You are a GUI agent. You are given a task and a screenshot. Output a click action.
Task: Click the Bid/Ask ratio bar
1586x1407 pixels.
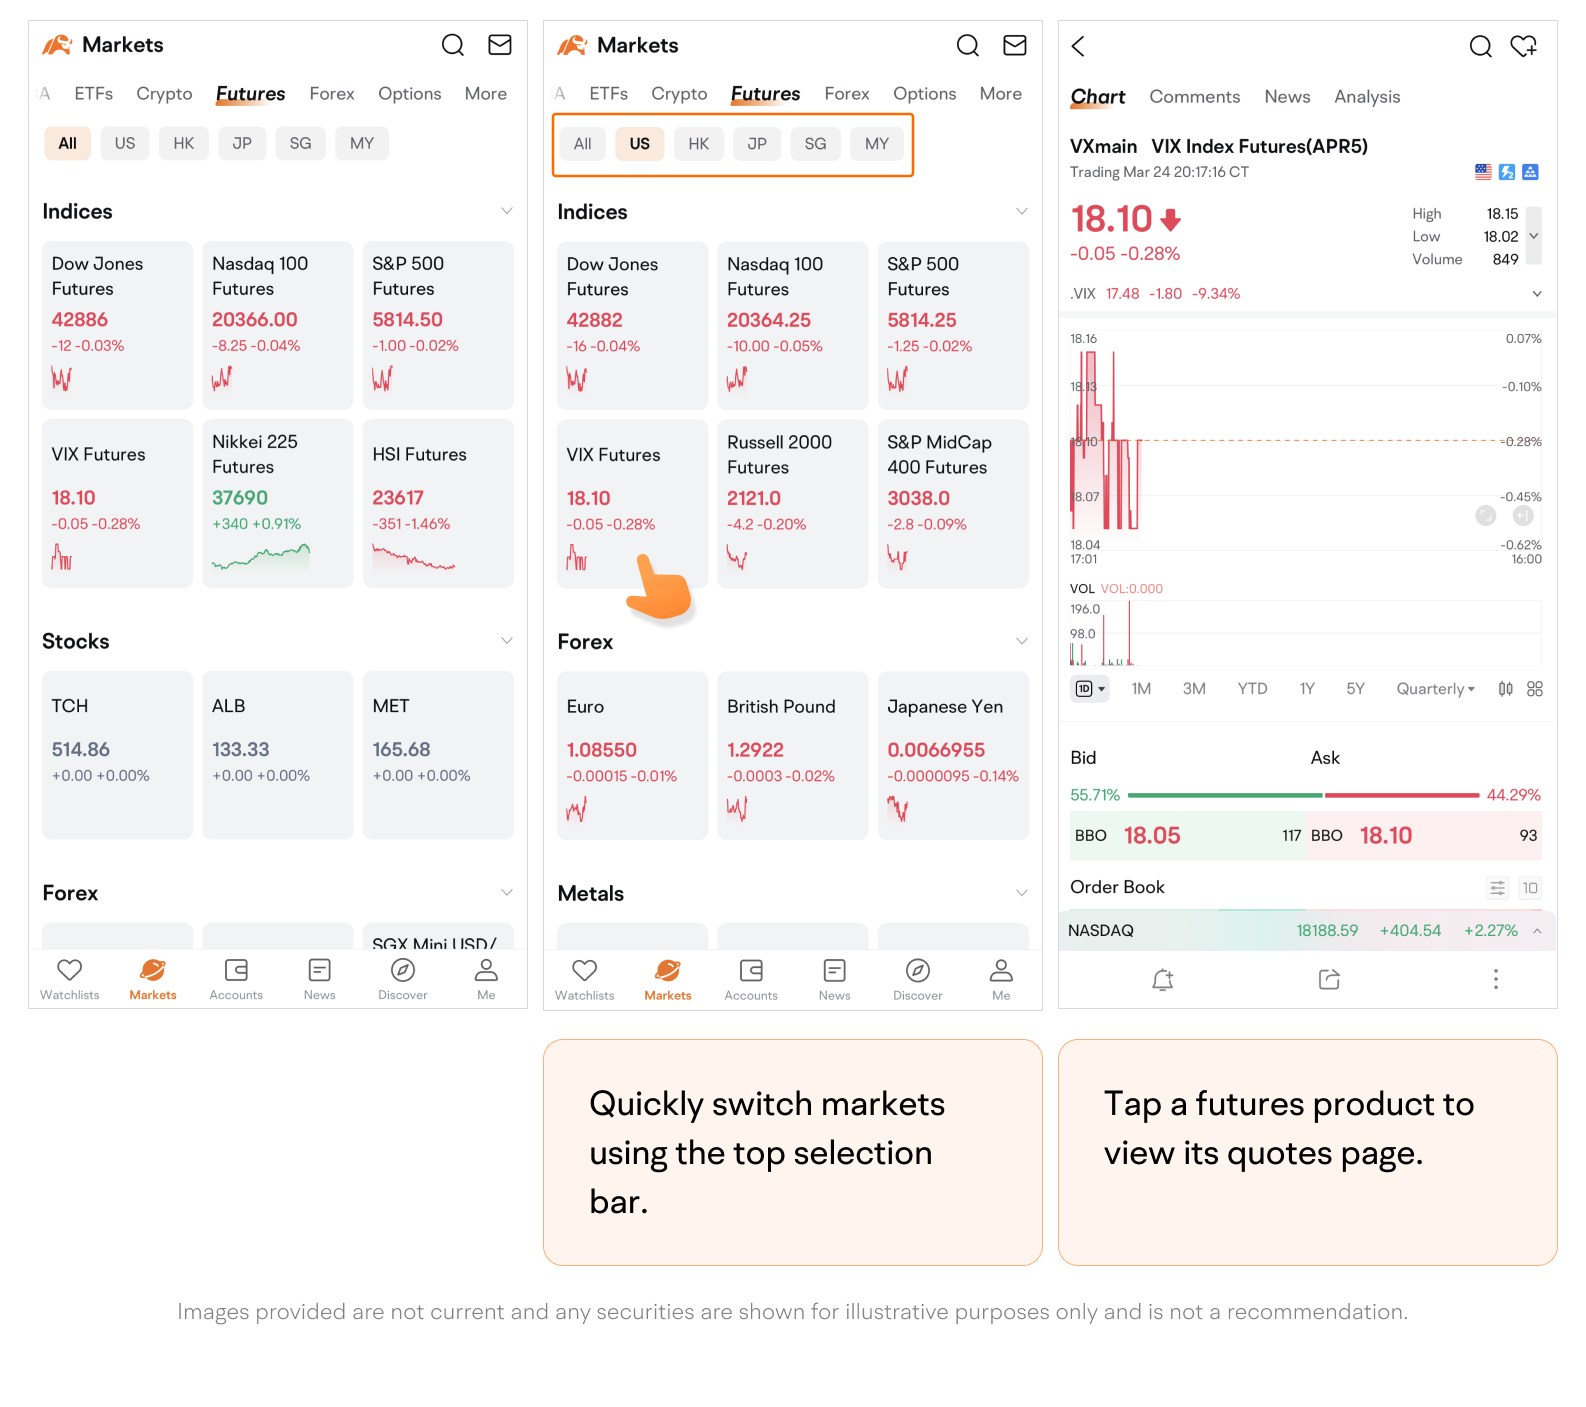coord(1303,795)
